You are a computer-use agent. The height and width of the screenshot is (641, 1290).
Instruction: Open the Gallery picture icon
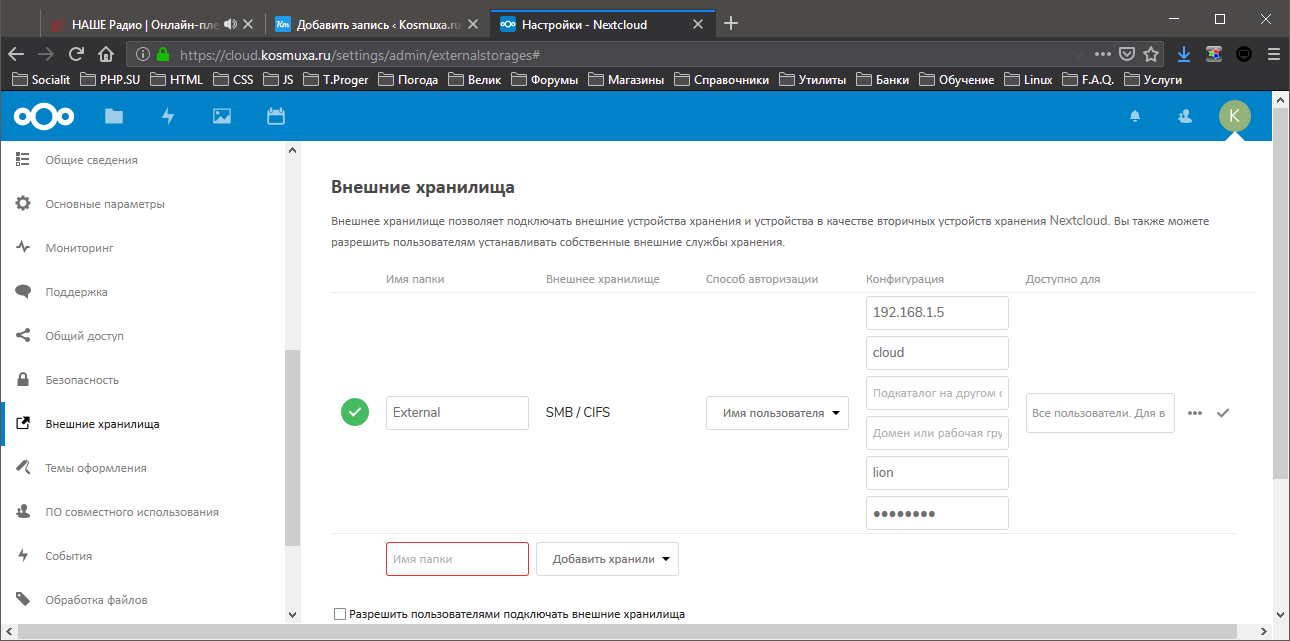tap(222, 116)
